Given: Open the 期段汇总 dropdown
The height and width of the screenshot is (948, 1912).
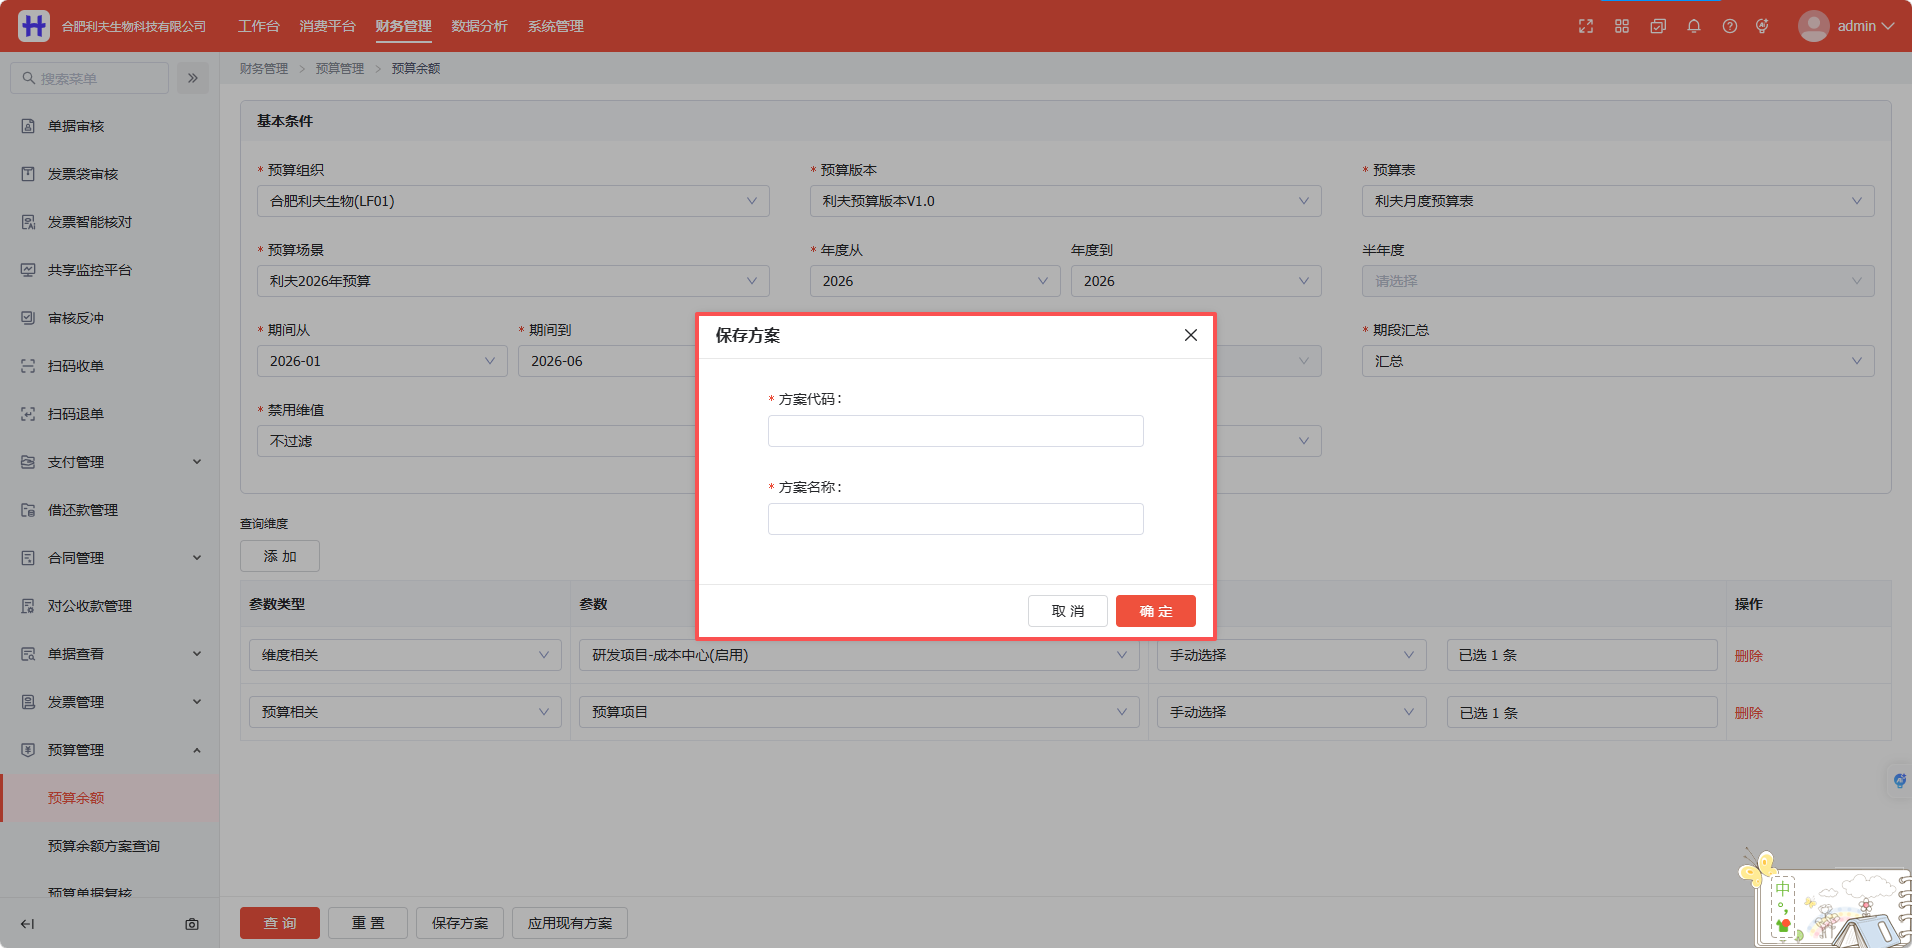Looking at the screenshot, I should (x=1617, y=361).
